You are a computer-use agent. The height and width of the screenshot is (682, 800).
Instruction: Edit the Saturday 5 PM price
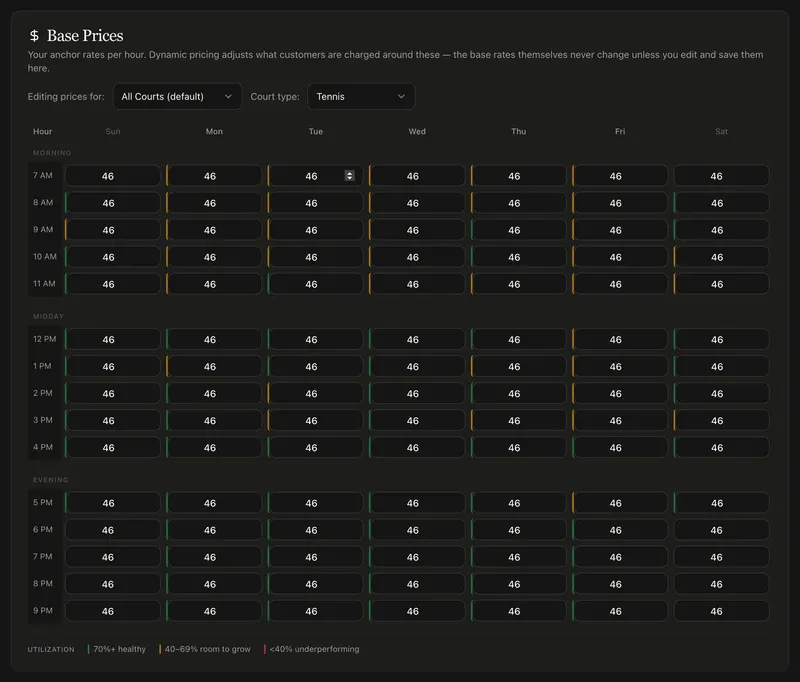(721, 503)
